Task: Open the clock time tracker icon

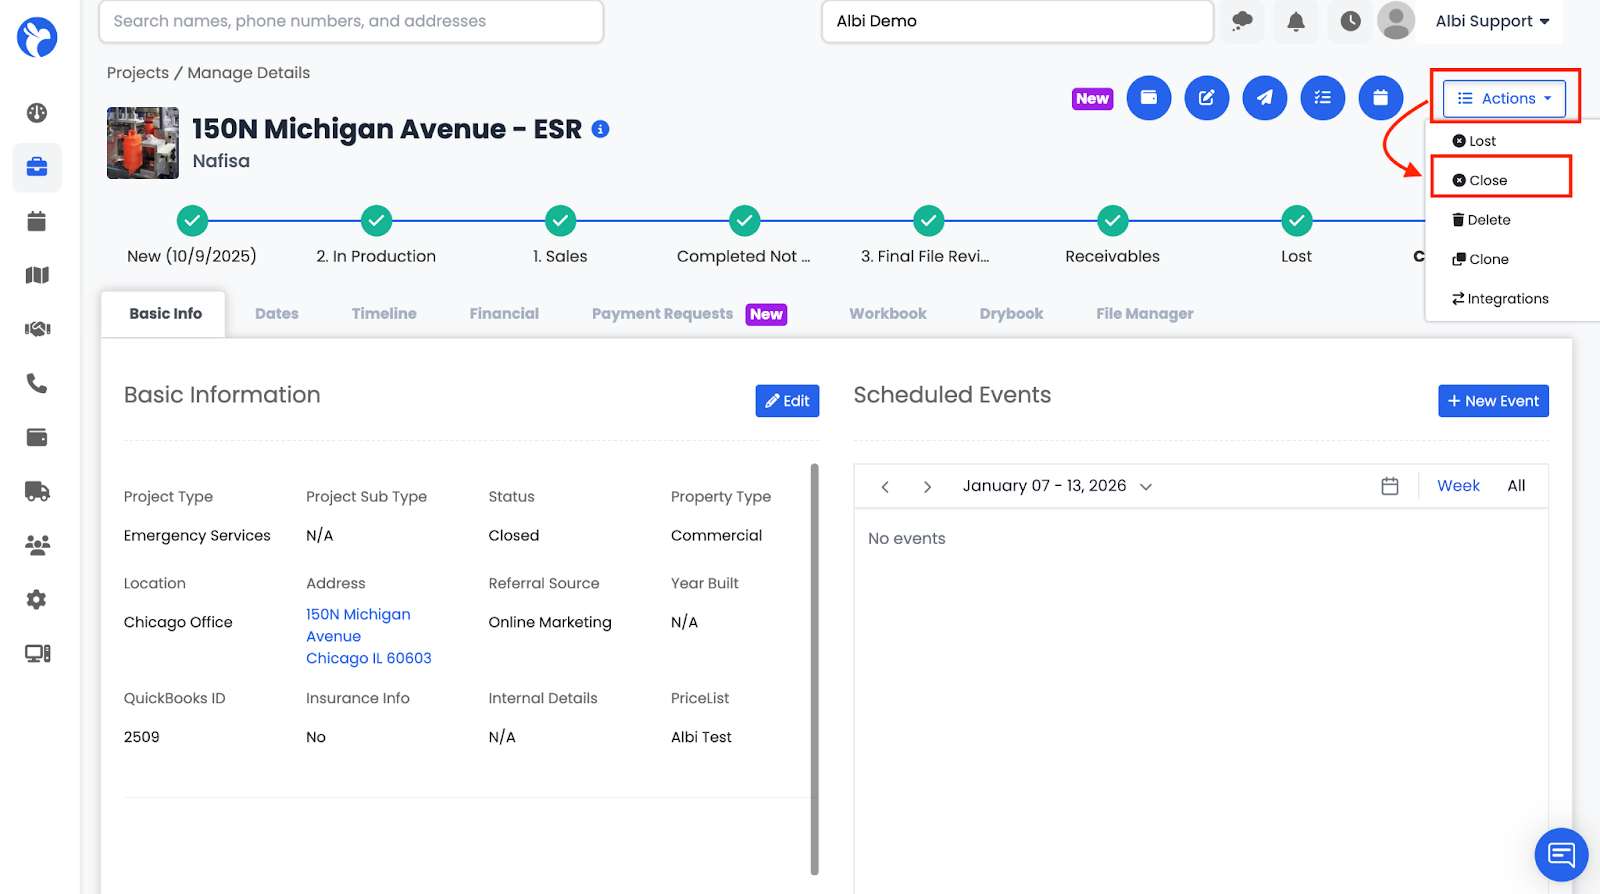Action: pos(1350,21)
